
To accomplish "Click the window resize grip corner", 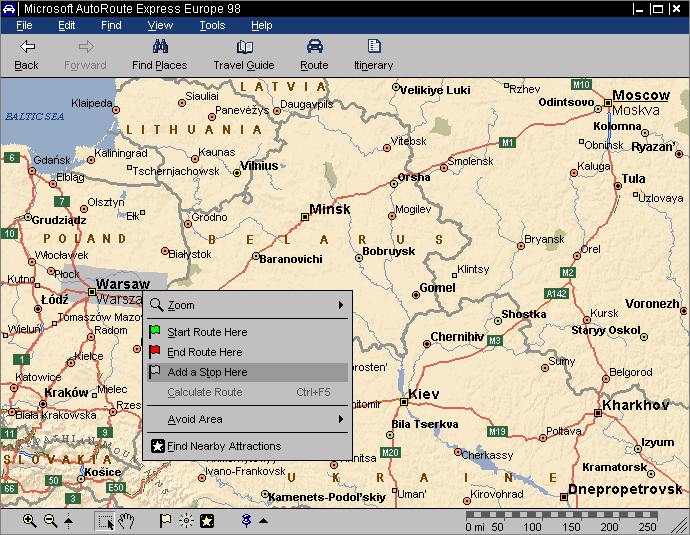I will coord(680,526).
